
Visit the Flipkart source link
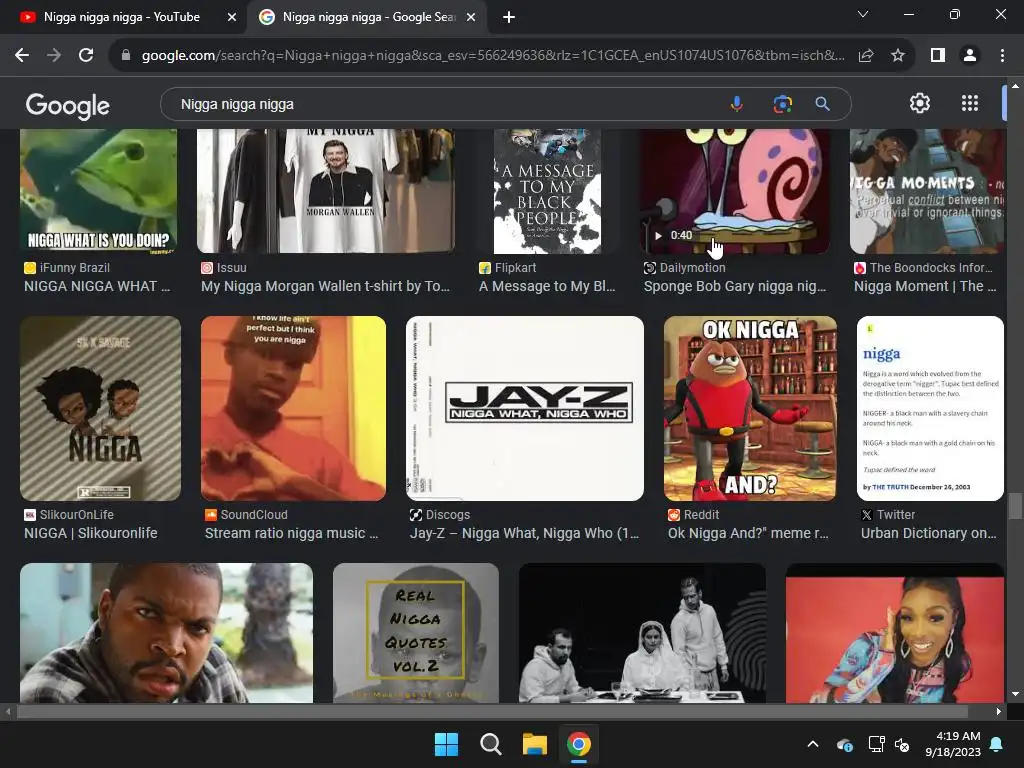507,268
